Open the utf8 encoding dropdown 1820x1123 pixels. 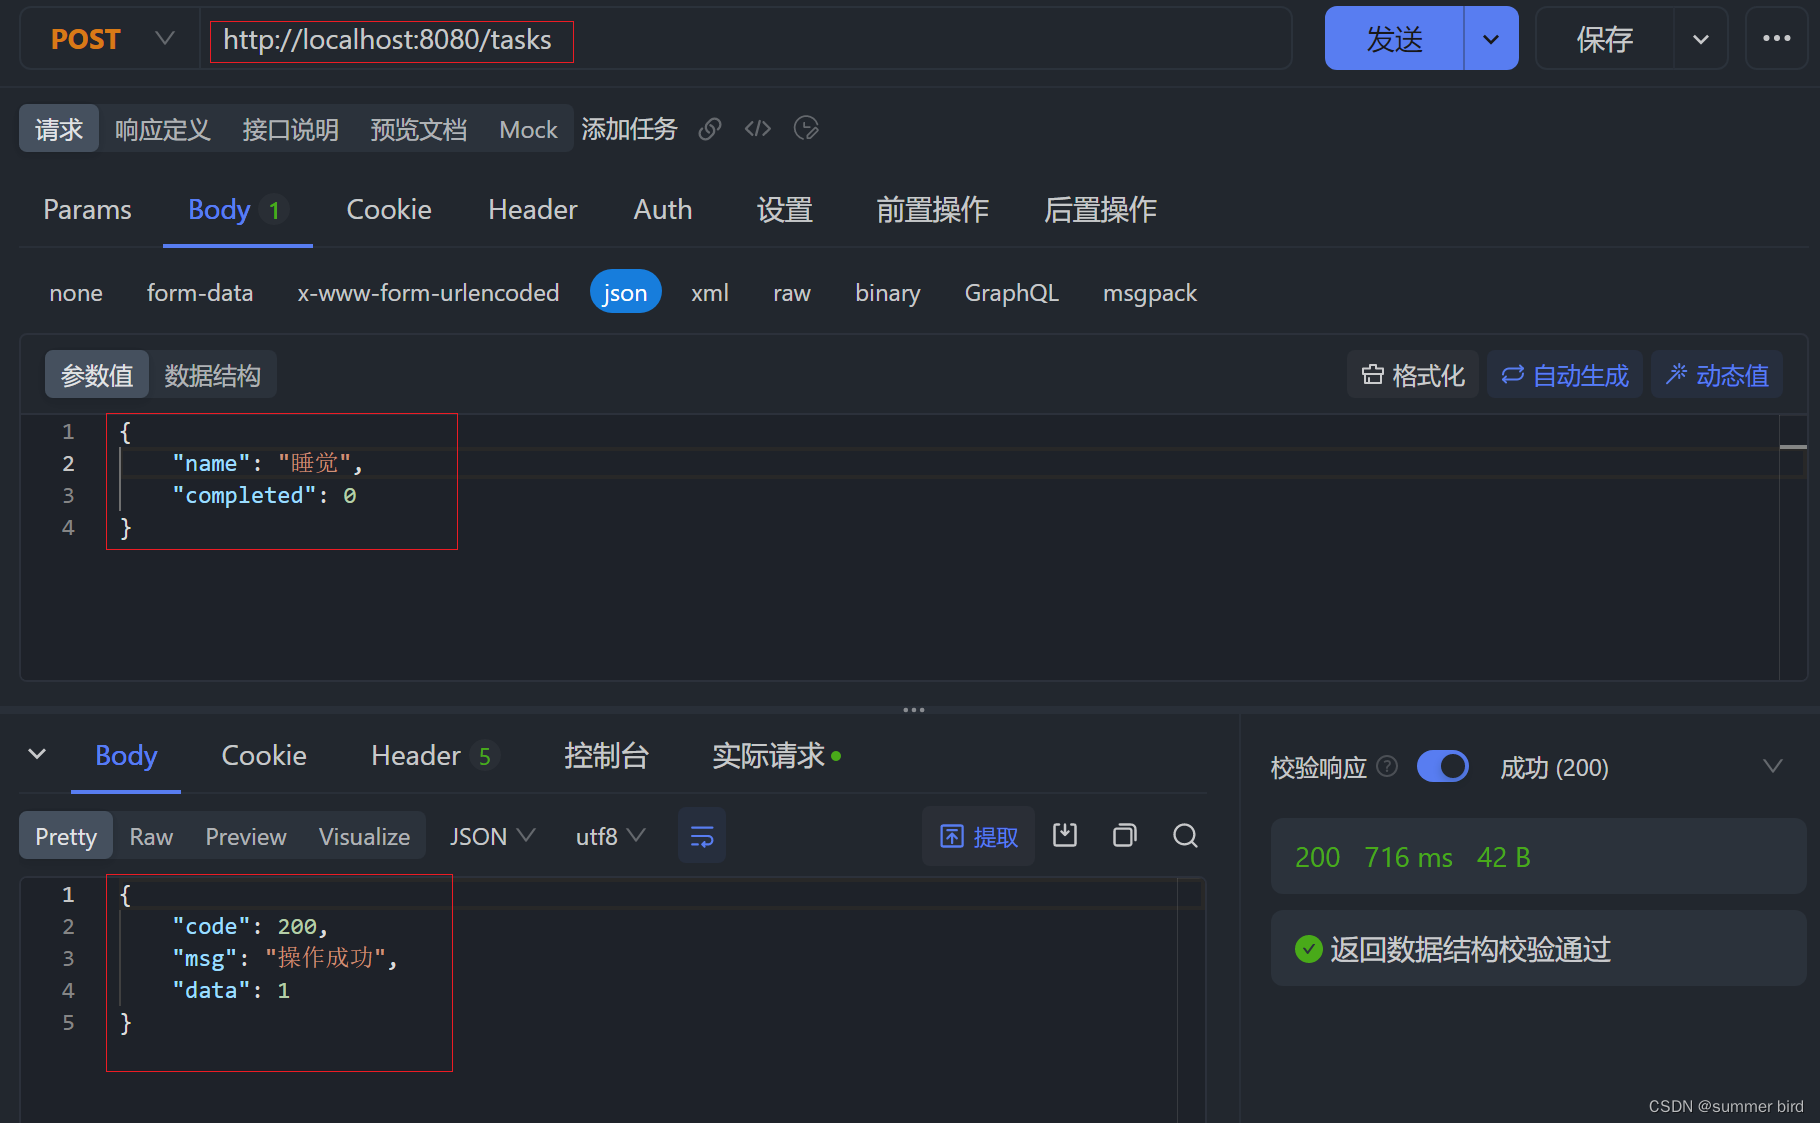(x=610, y=836)
